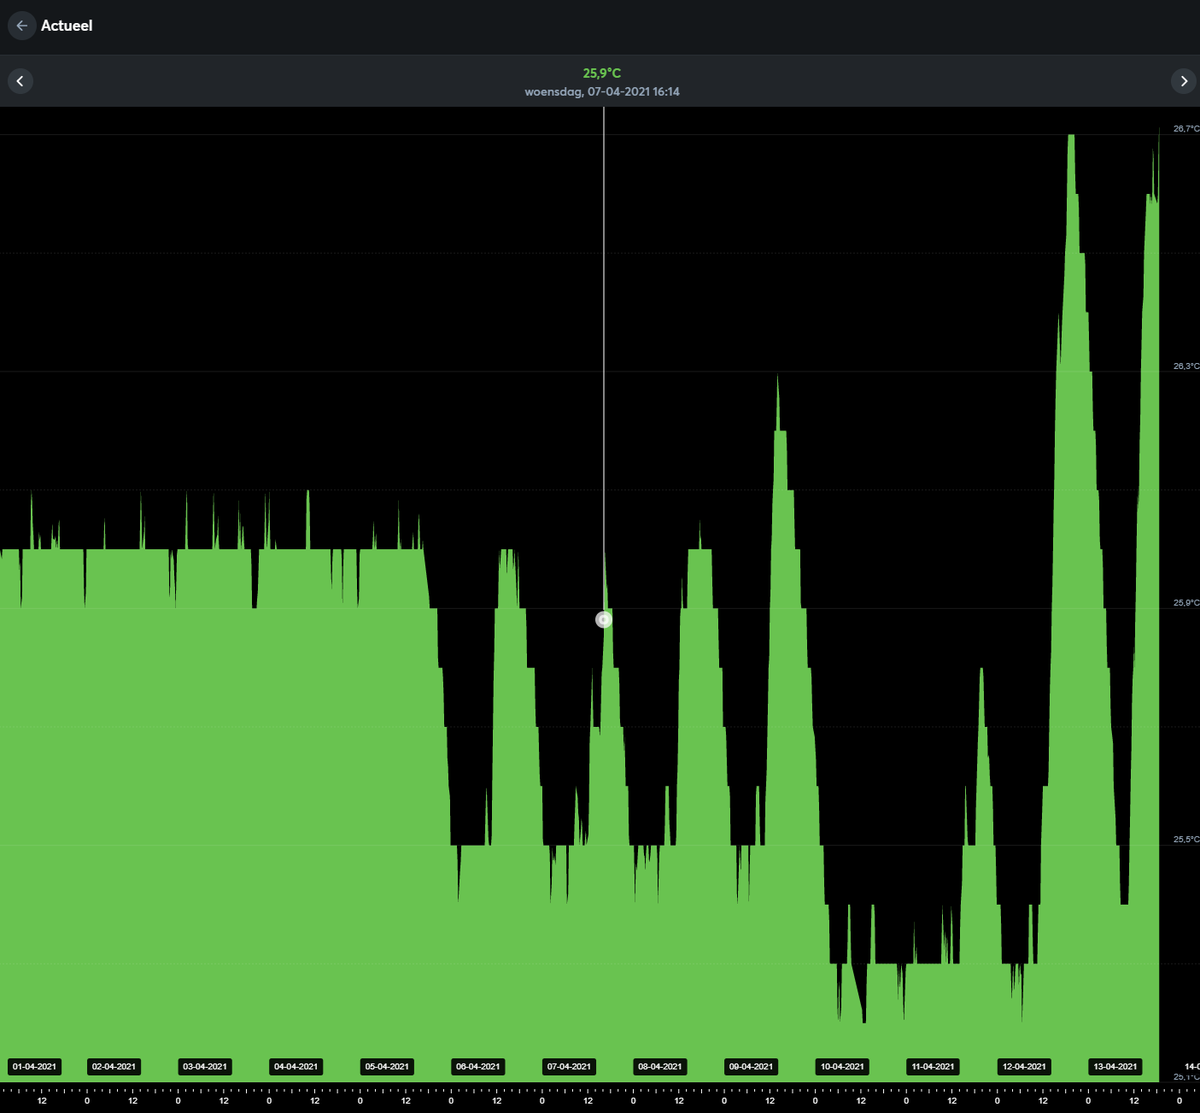Image resolution: width=1200 pixels, height=1113 pixels.
Task: Go to the next time period
Action: tap(1182, 81)
